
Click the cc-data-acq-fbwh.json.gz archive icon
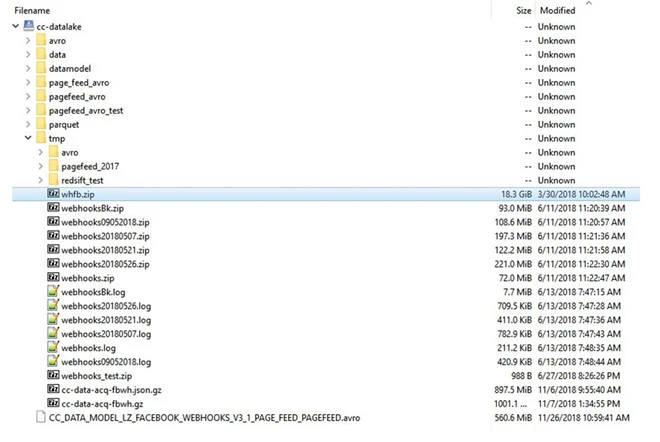click(53, 389)
